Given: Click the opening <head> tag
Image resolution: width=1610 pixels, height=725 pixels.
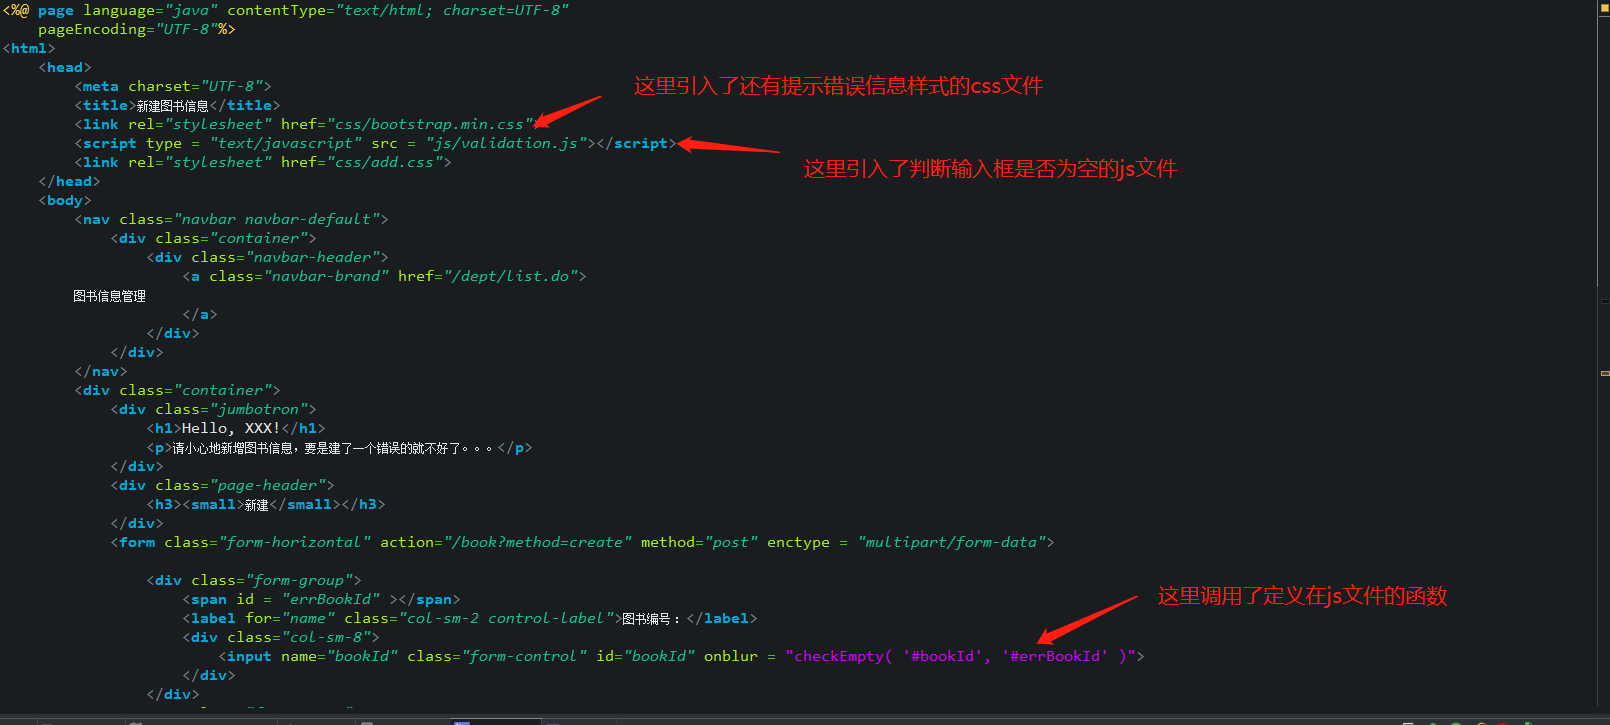Looking at the screenshot, I should tap(65, 67).
